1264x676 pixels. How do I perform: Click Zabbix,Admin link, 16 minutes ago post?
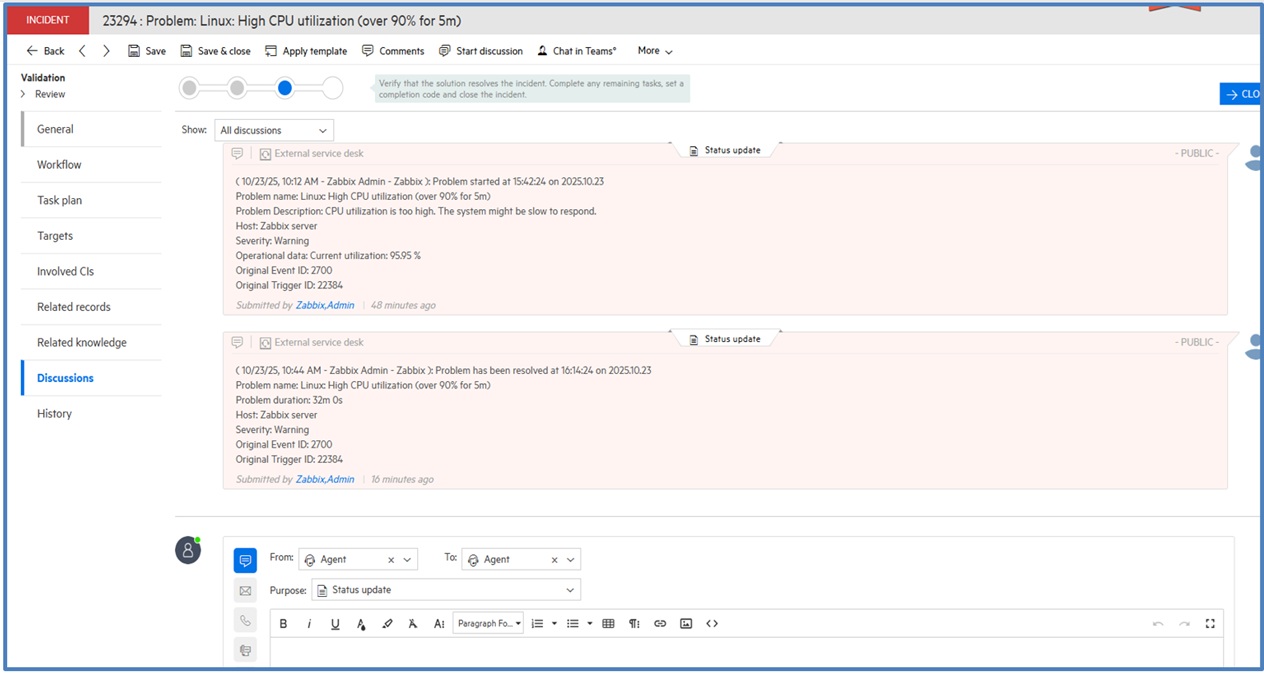point(325,479)
